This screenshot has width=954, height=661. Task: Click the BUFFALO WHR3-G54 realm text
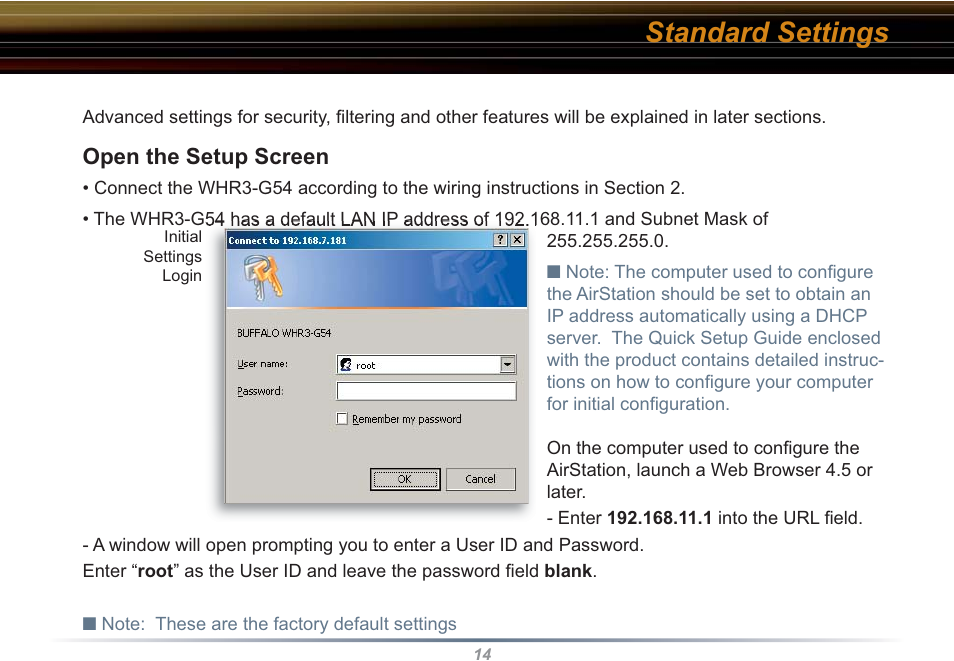click(x=284, y=333)
